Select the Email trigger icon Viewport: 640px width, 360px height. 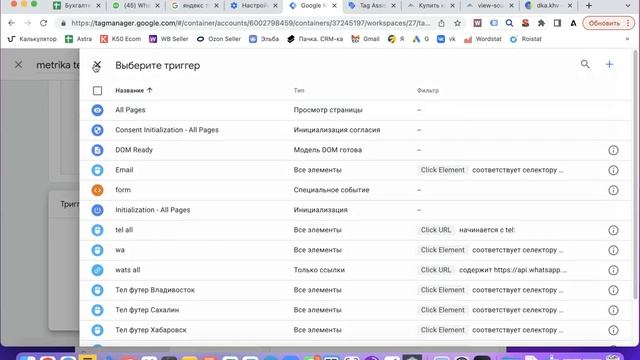tap(97, 170)
